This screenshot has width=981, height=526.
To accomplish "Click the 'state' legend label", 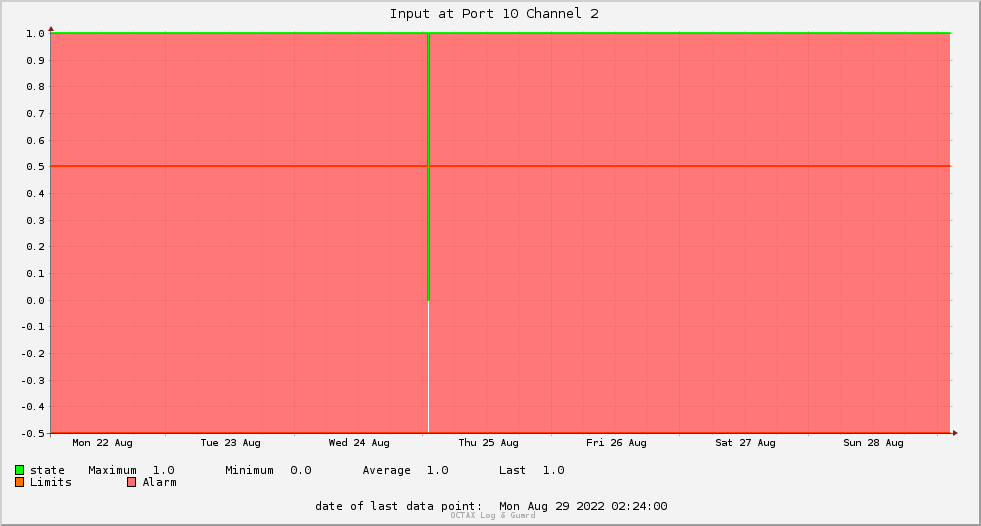I will [x=47, y=470].
